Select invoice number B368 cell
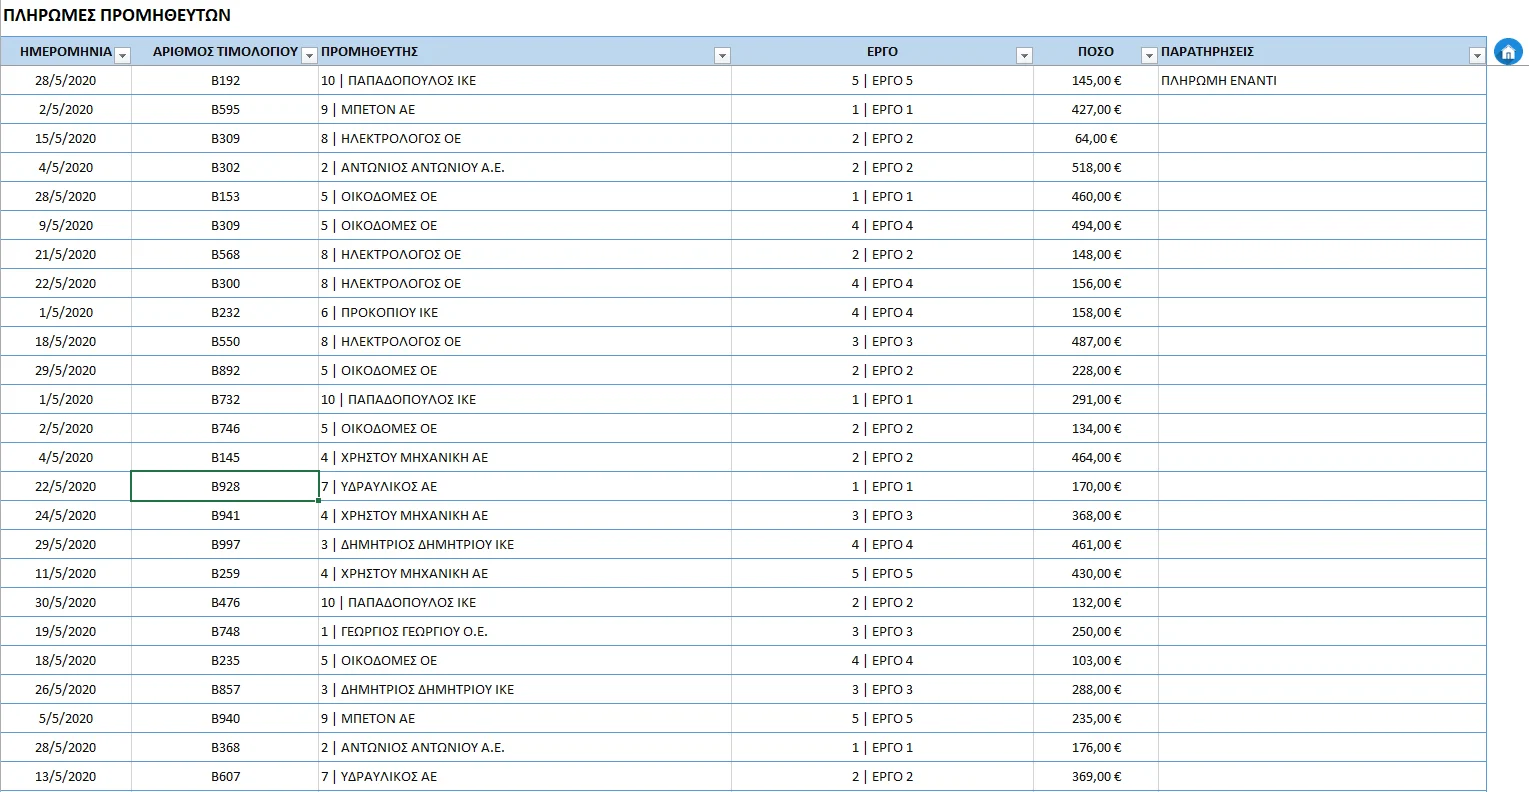 tap(225, 747)
